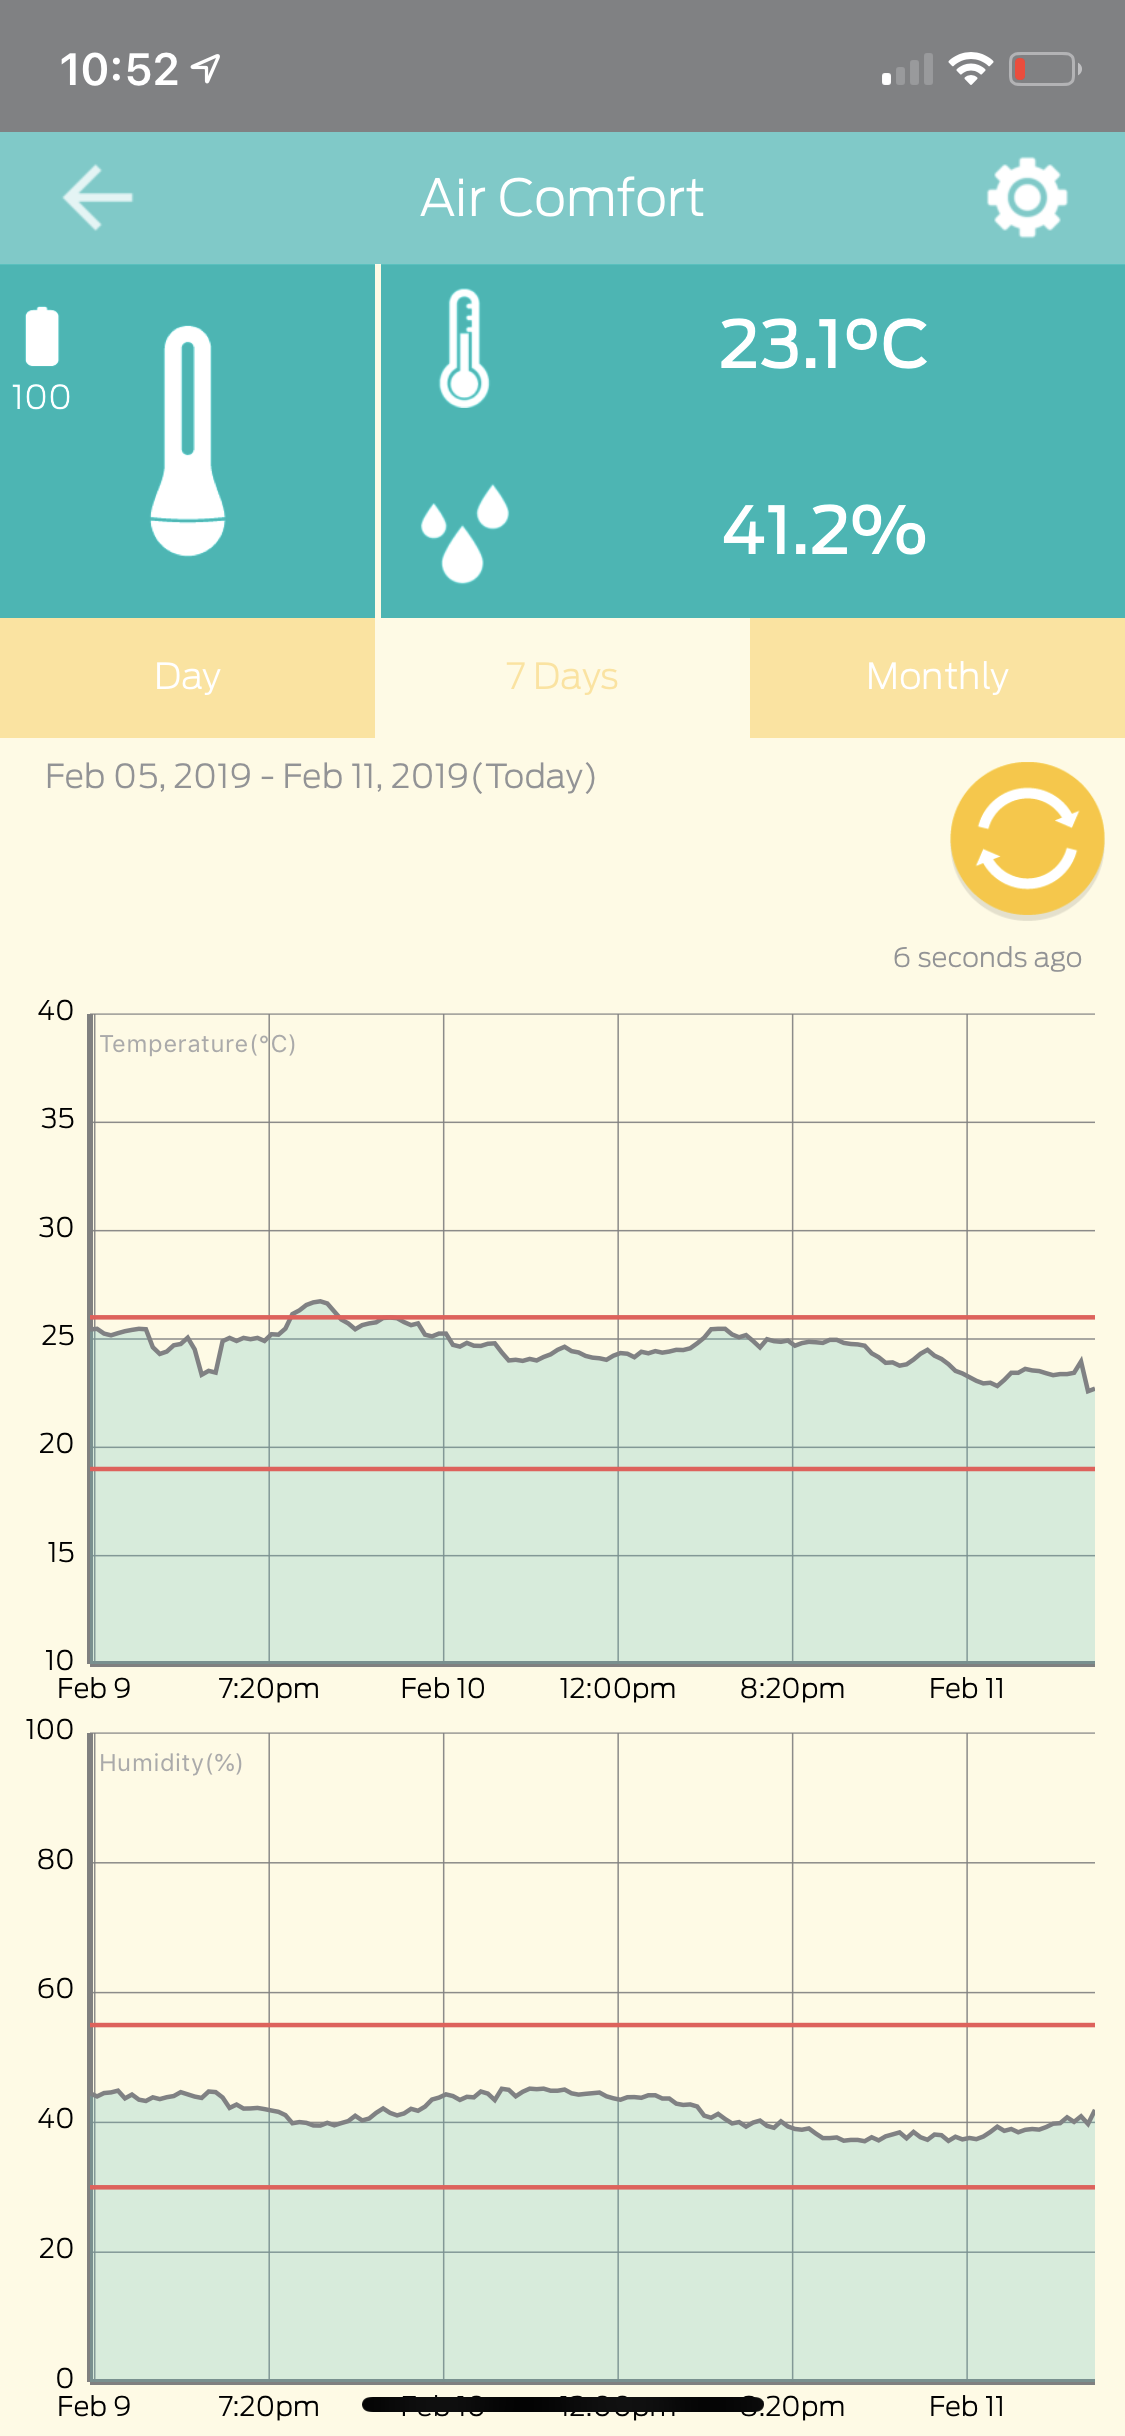1125x2436 pixels.
Task: Tap the battery level icon
Action: (x=42, y=337)
